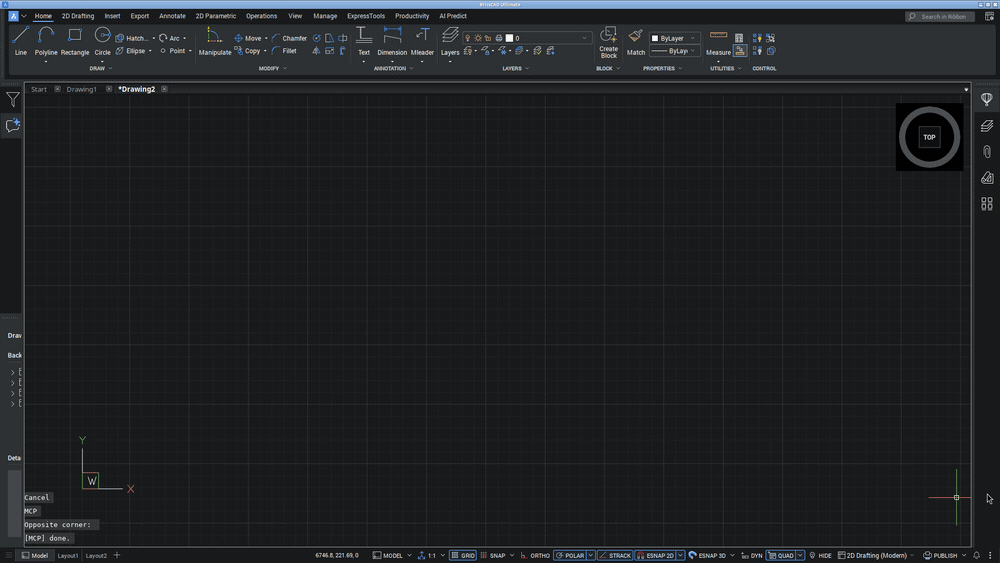Toggle GRID display in status bar

point(463,555)
